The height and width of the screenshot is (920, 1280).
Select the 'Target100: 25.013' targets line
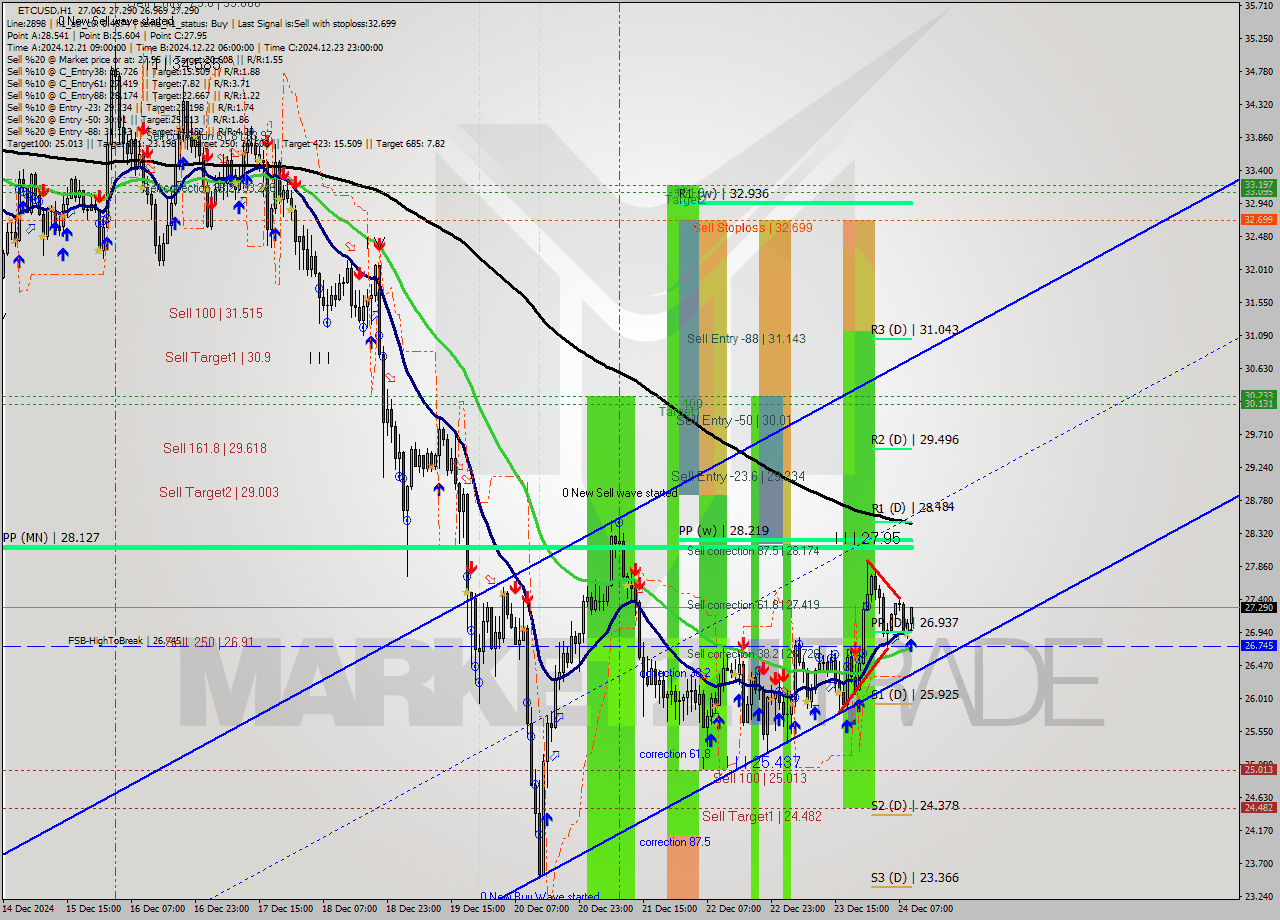[225, 143]
